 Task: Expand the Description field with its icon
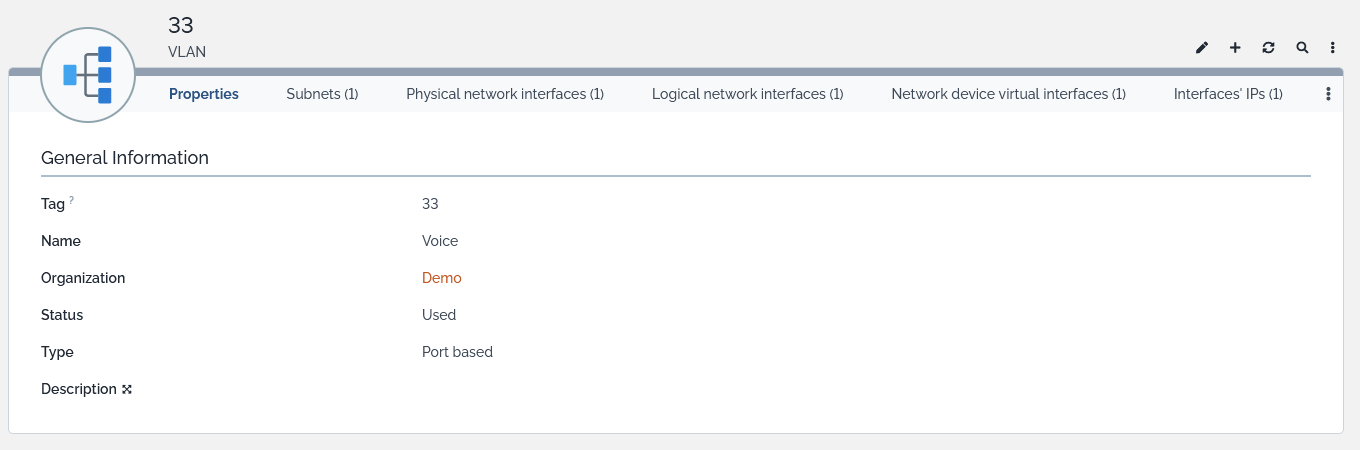[x=127, y=389]
